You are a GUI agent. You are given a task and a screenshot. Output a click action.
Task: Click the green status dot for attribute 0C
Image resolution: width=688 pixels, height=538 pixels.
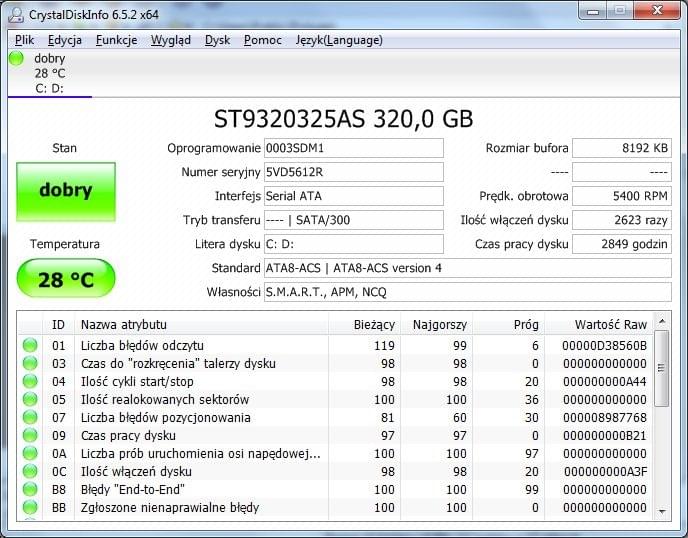pos(30,471)
